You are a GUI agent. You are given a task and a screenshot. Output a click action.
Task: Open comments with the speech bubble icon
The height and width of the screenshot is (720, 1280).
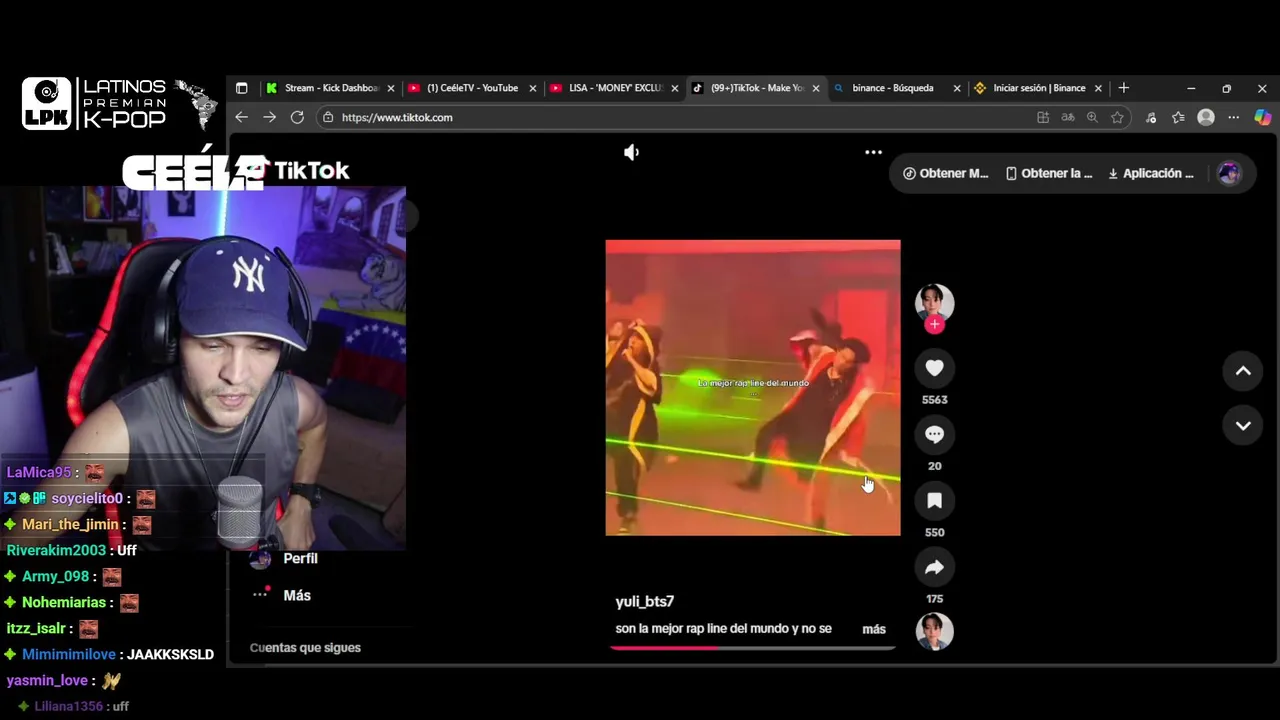point(934,435)
